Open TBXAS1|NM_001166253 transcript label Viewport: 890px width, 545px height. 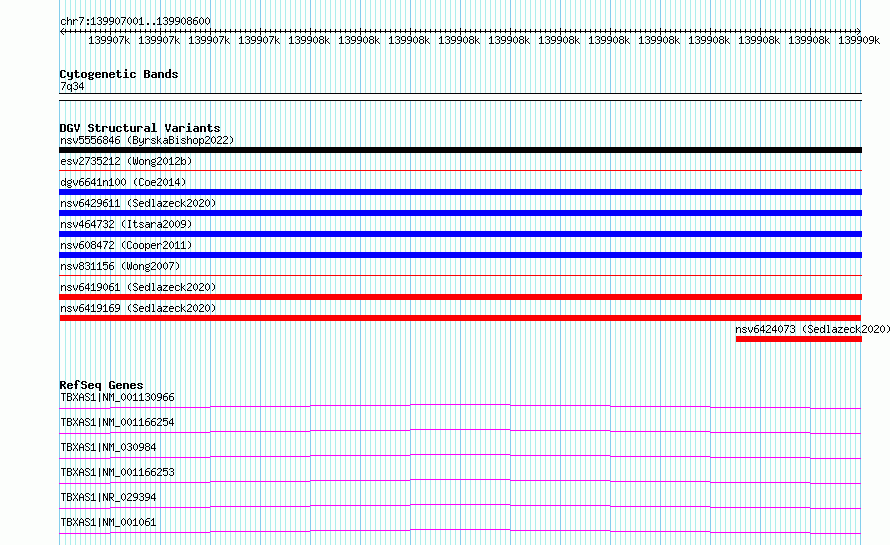pos(117,472)
